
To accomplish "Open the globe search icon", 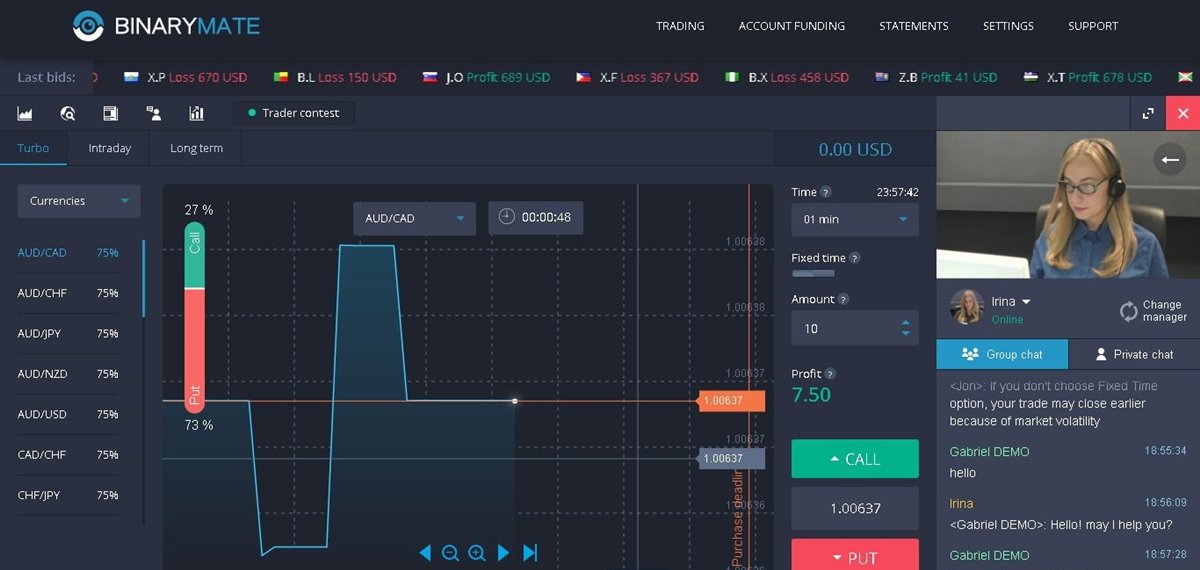I will click(x=68, y=113).
